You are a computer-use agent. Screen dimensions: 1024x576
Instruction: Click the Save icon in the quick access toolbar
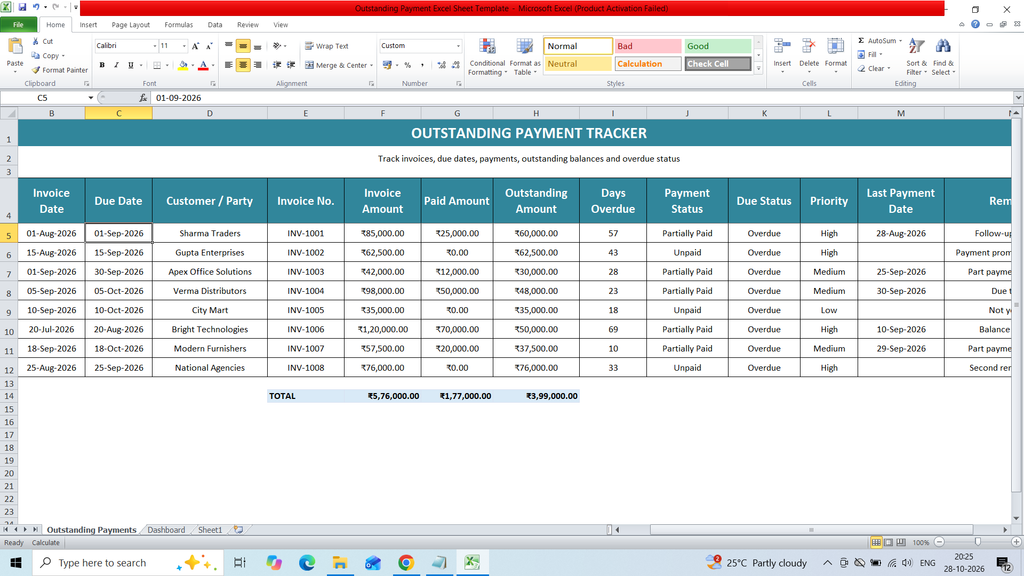[22, 7]
